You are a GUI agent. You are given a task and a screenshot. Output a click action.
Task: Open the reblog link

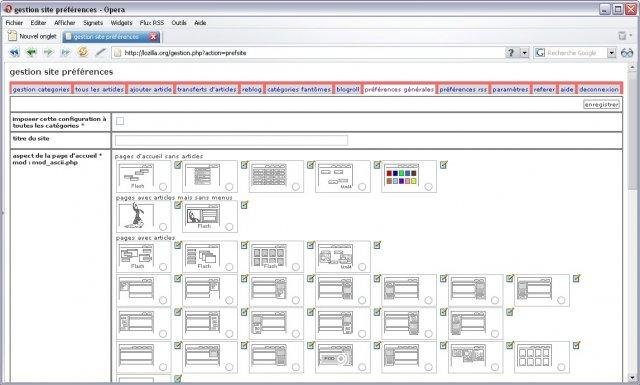(251, 89)
